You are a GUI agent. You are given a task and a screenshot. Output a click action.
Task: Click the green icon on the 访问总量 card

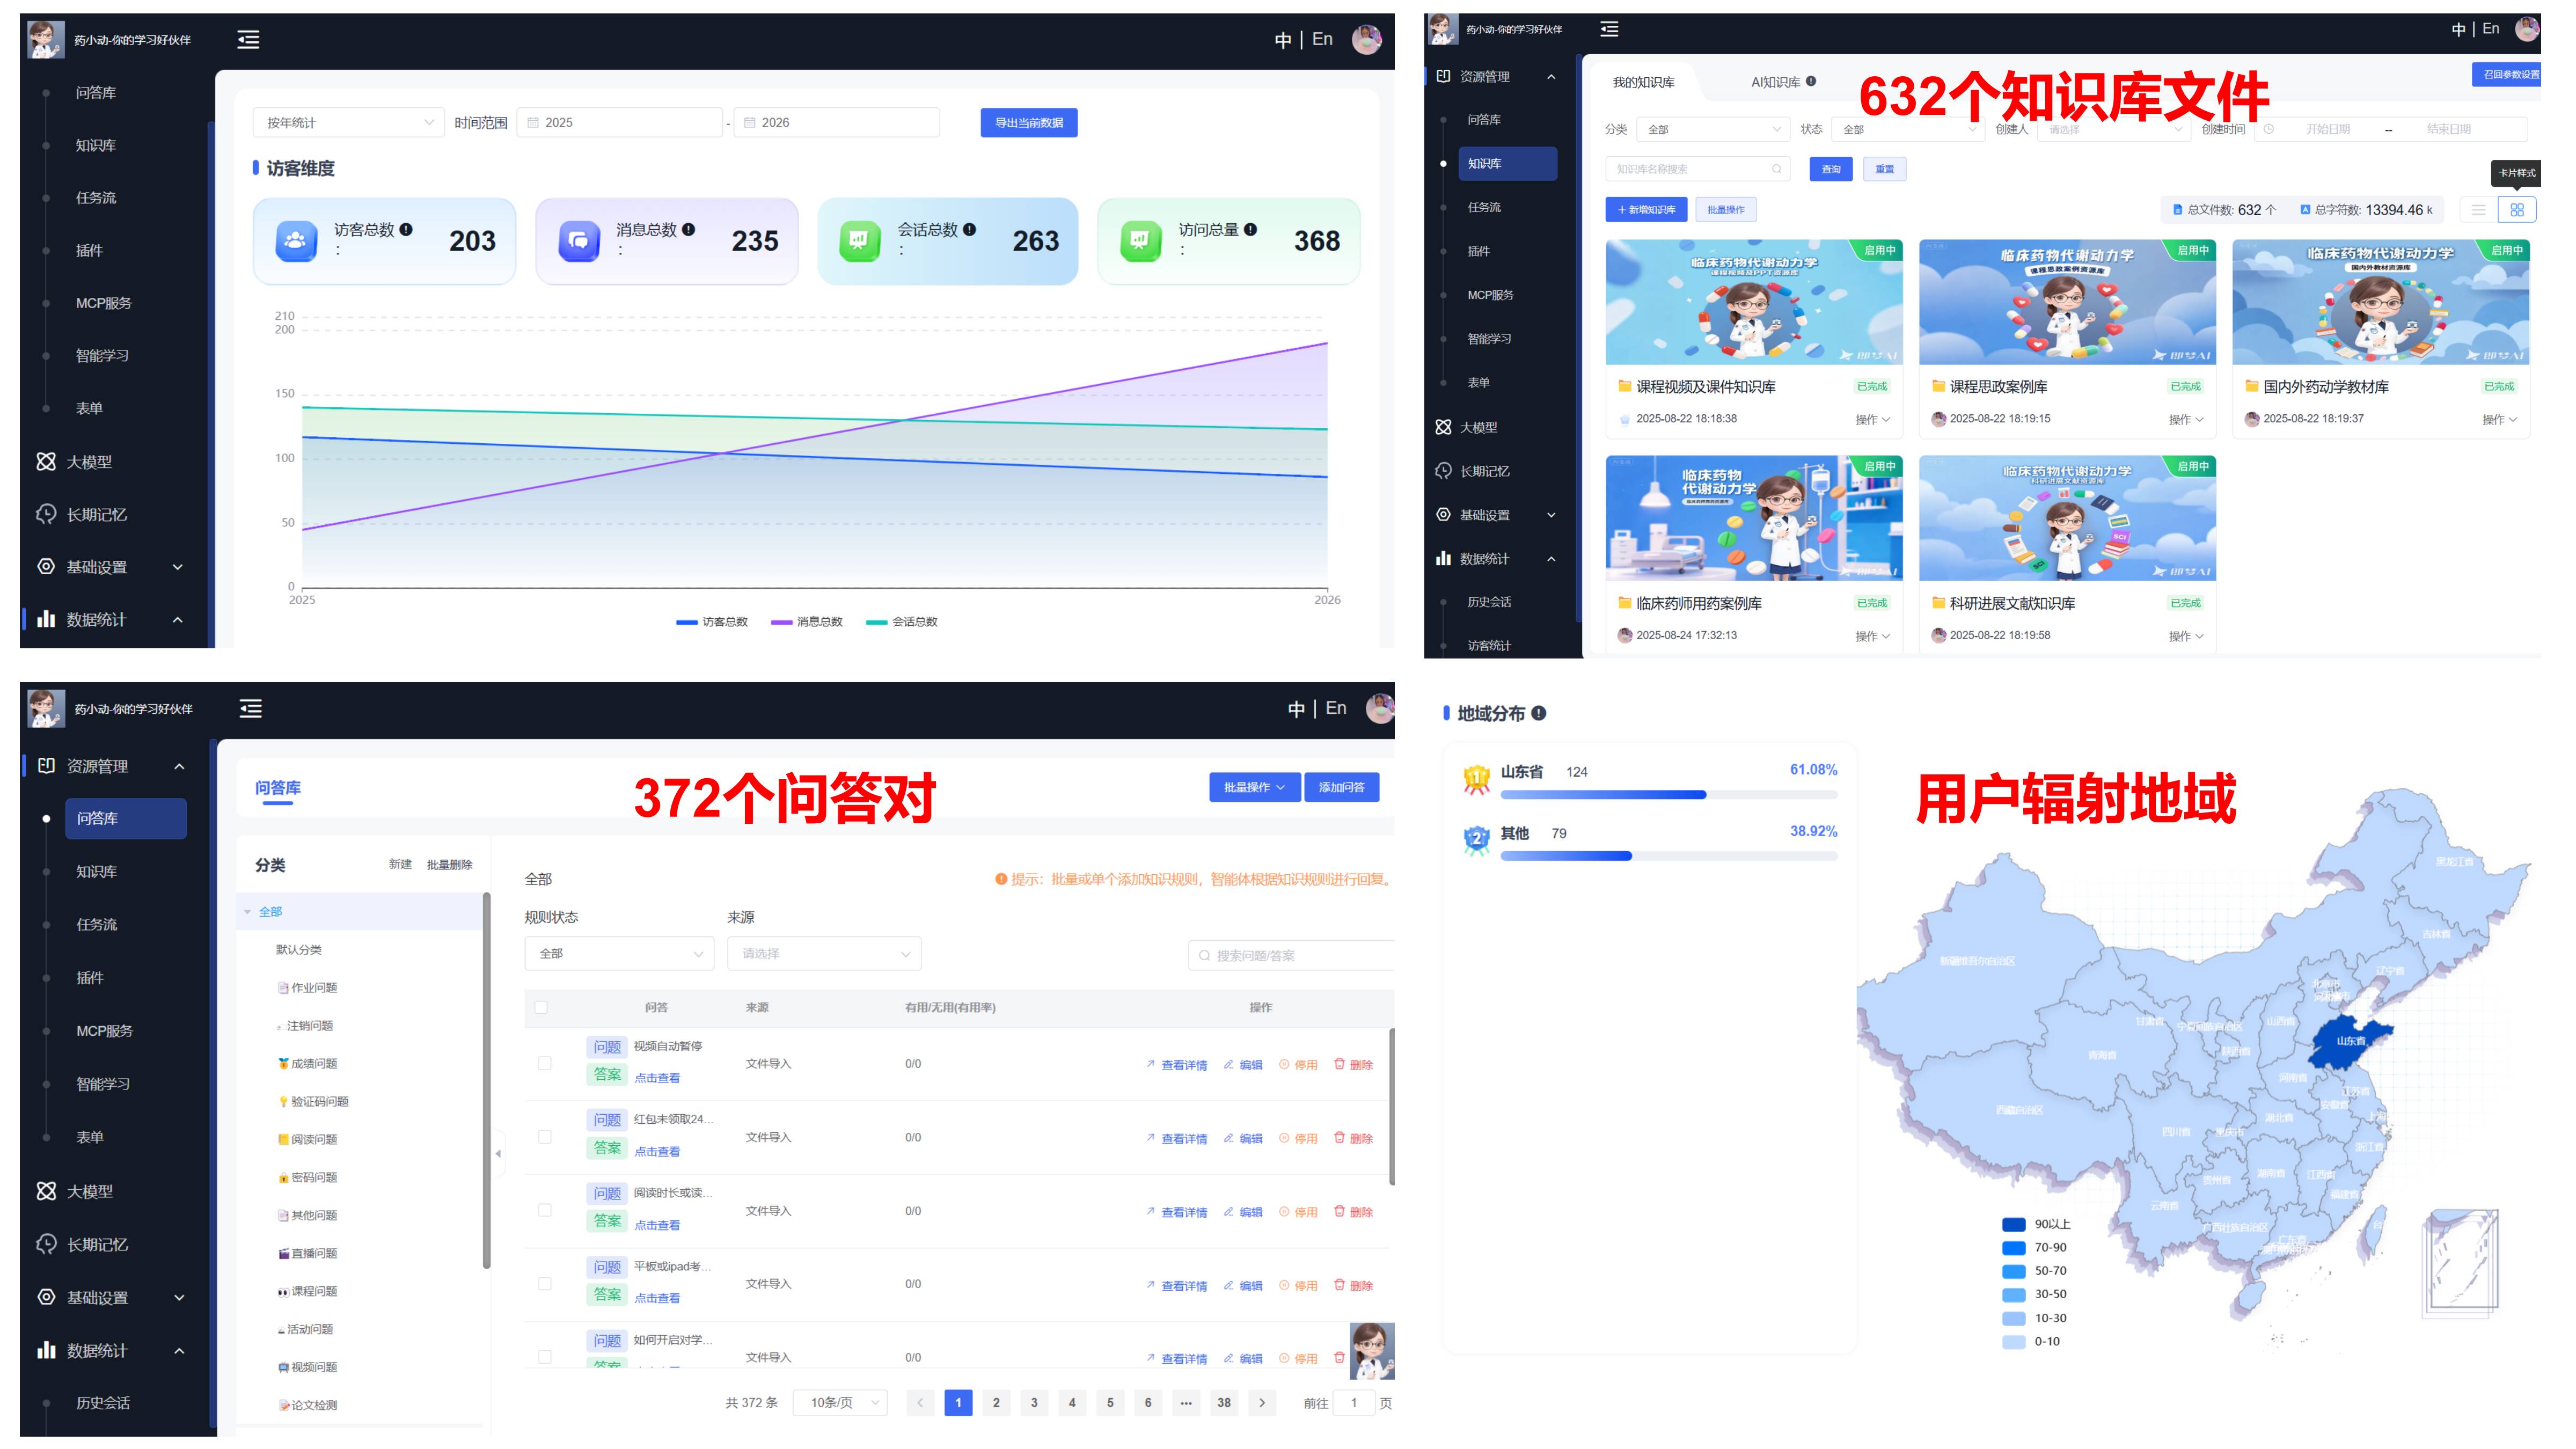point(1140,241)
